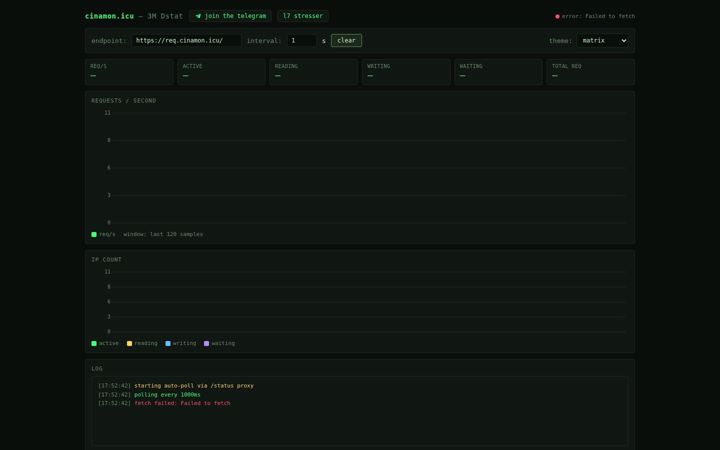The image size is (720, 450).
Task: Open the theme matrix dropdown
Action: click(x=603, y=40)
